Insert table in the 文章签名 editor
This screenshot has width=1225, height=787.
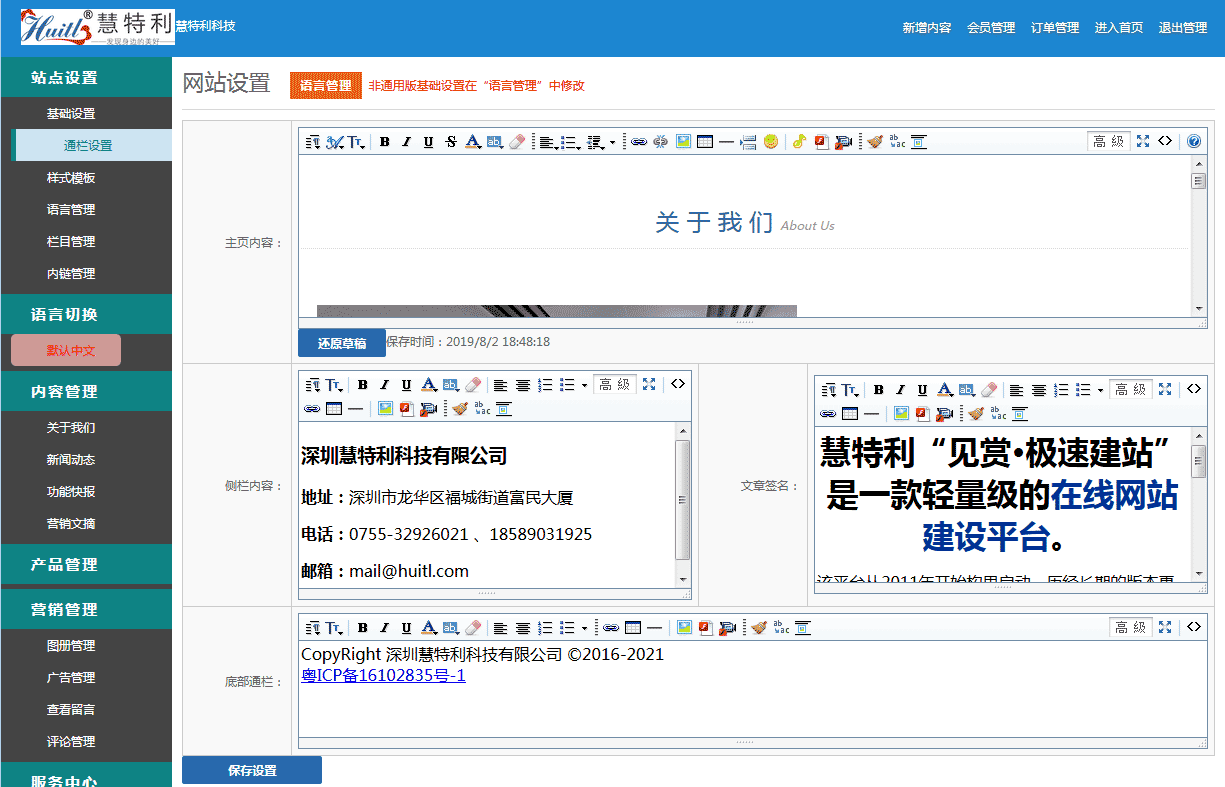point(849,414)
